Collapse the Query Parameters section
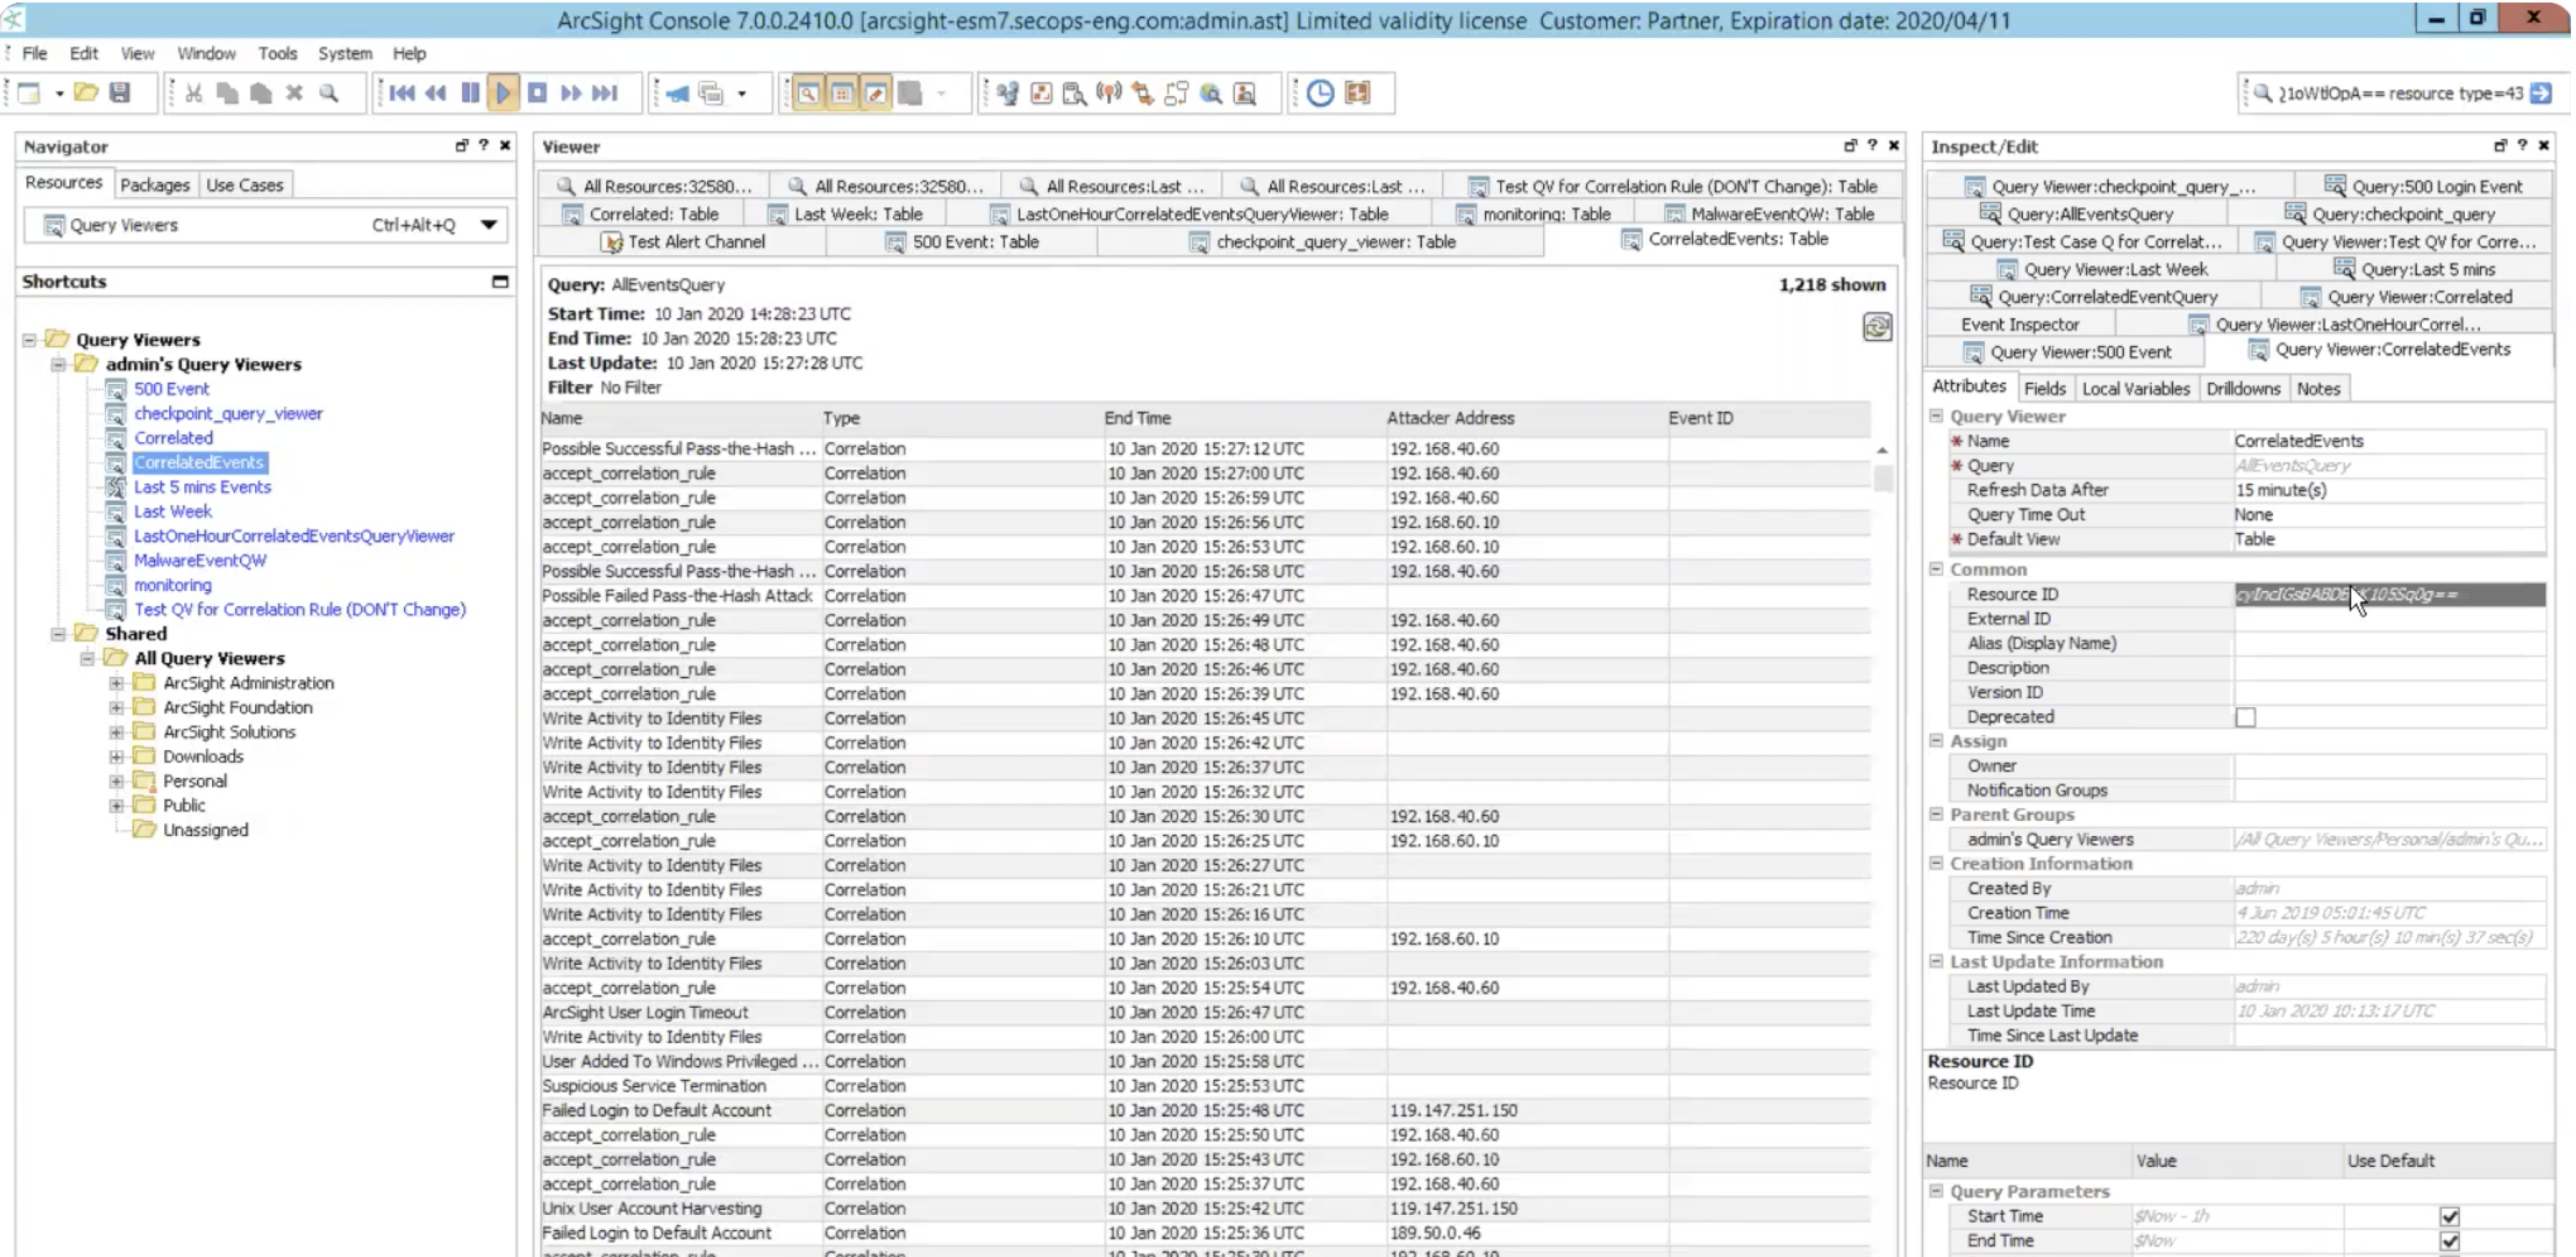This screenshot has width=2576, height=1257. [1936, 1190]
